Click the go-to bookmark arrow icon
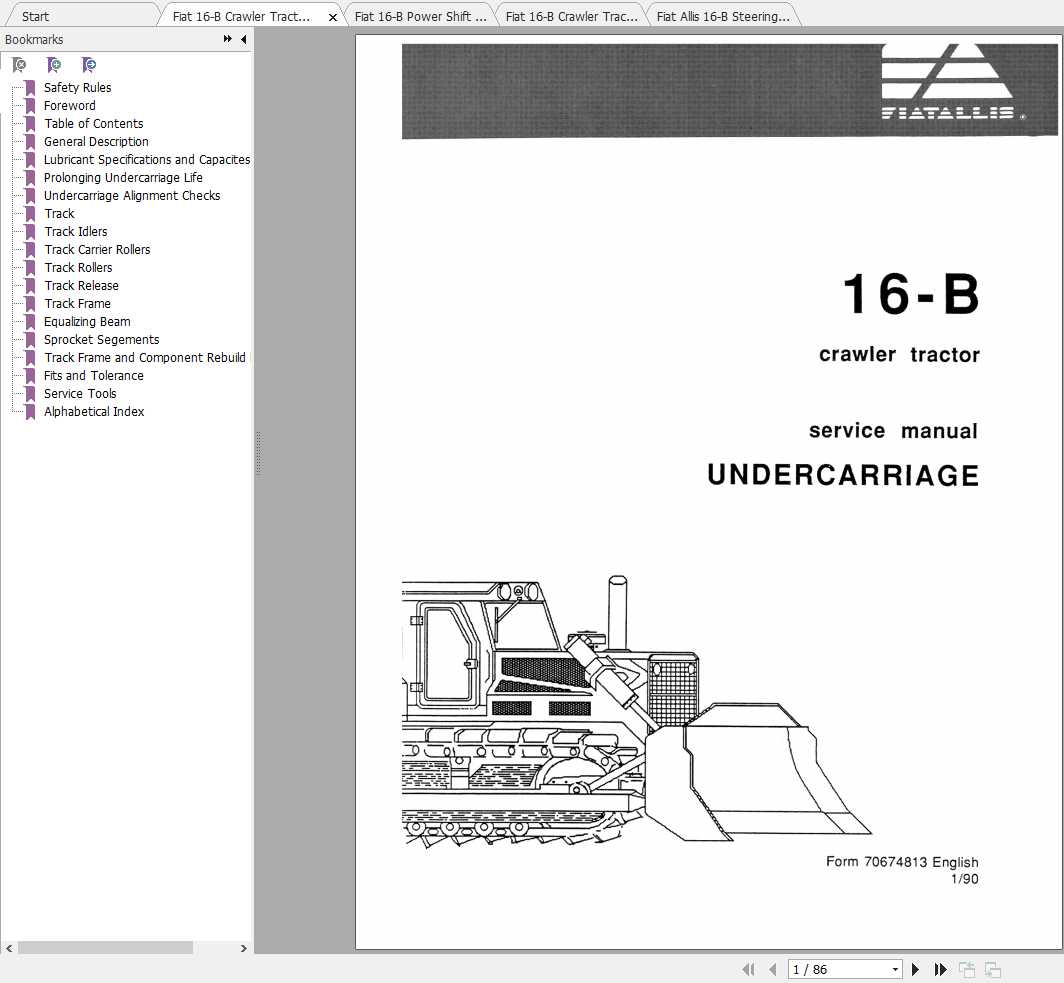Screen dimensions: 1064x983 coord(89,65)
